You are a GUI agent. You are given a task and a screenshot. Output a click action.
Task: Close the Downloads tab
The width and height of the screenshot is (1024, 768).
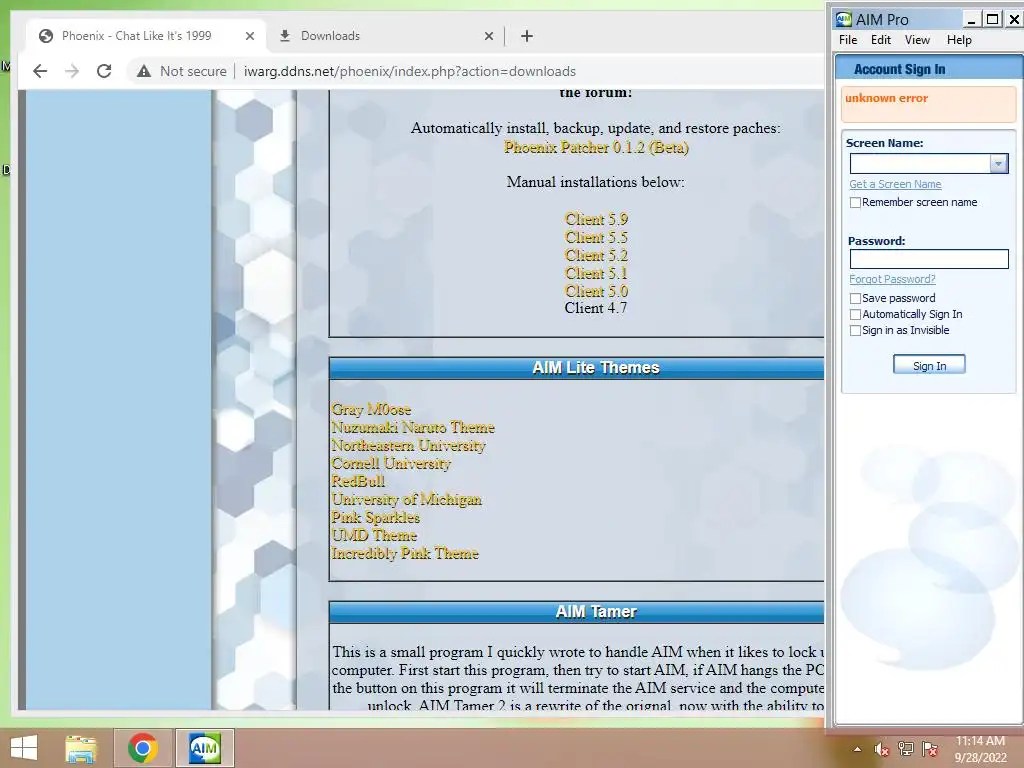(x=488, y=36)
